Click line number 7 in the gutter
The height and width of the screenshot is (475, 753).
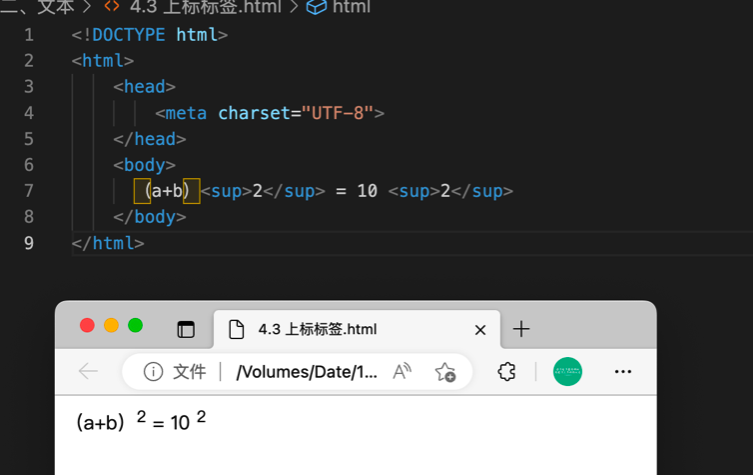tap(28, 190)
